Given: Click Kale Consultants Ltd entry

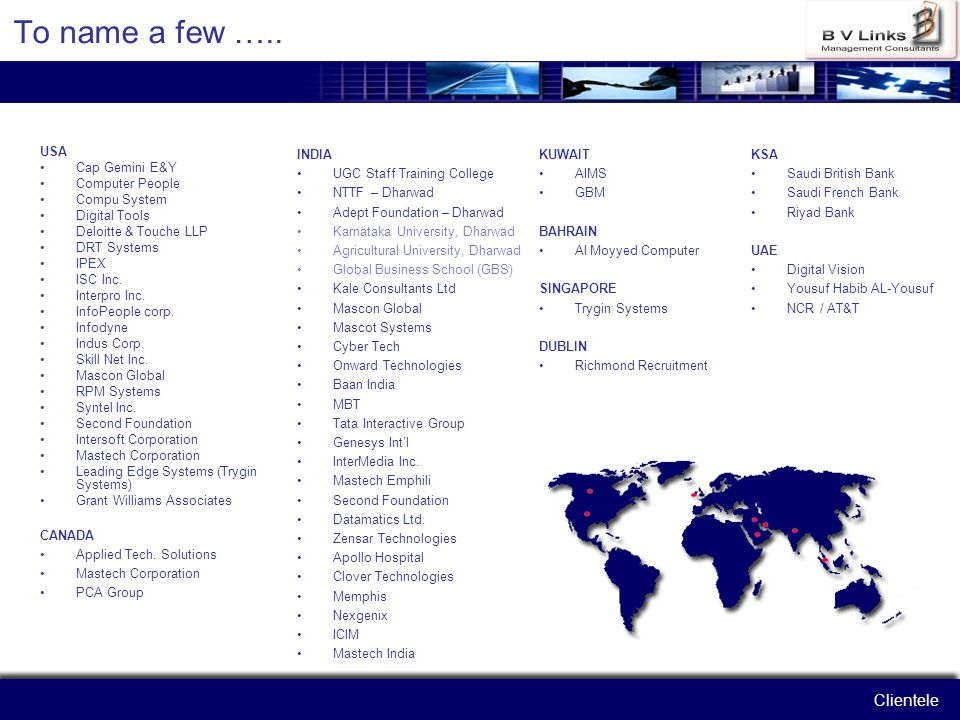Looking at the screenshot, I should (x=394, y=288).
